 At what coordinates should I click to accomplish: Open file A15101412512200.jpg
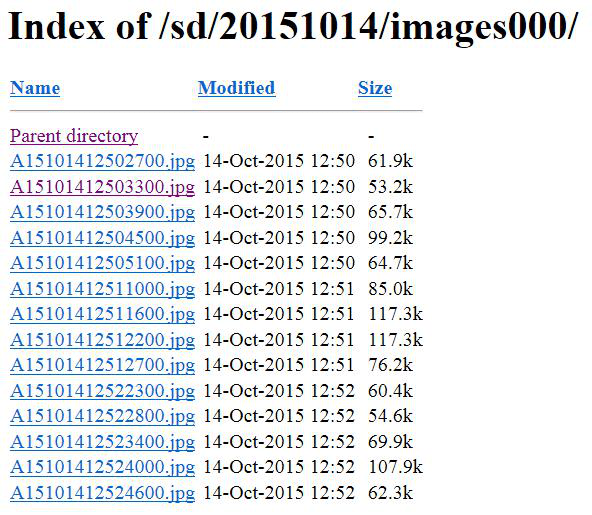click(102, 340)
